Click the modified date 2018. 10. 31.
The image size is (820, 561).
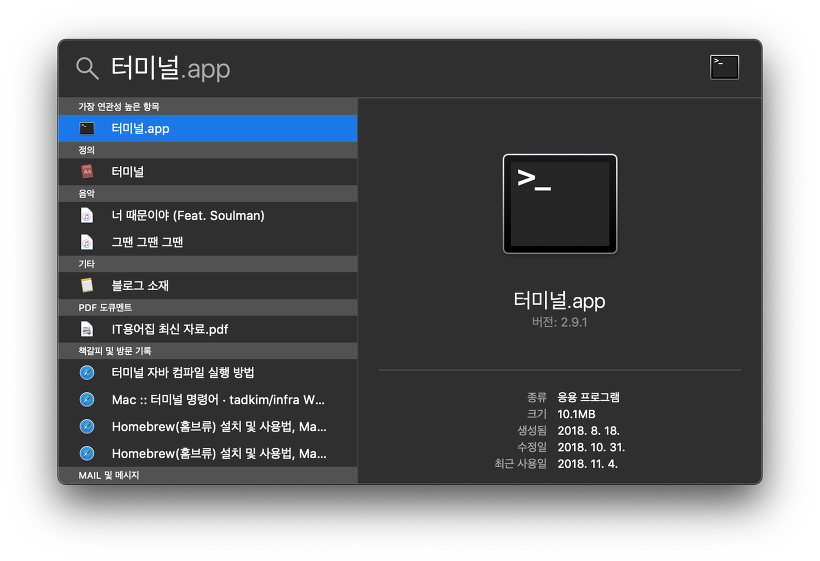(x=591, y=448)
